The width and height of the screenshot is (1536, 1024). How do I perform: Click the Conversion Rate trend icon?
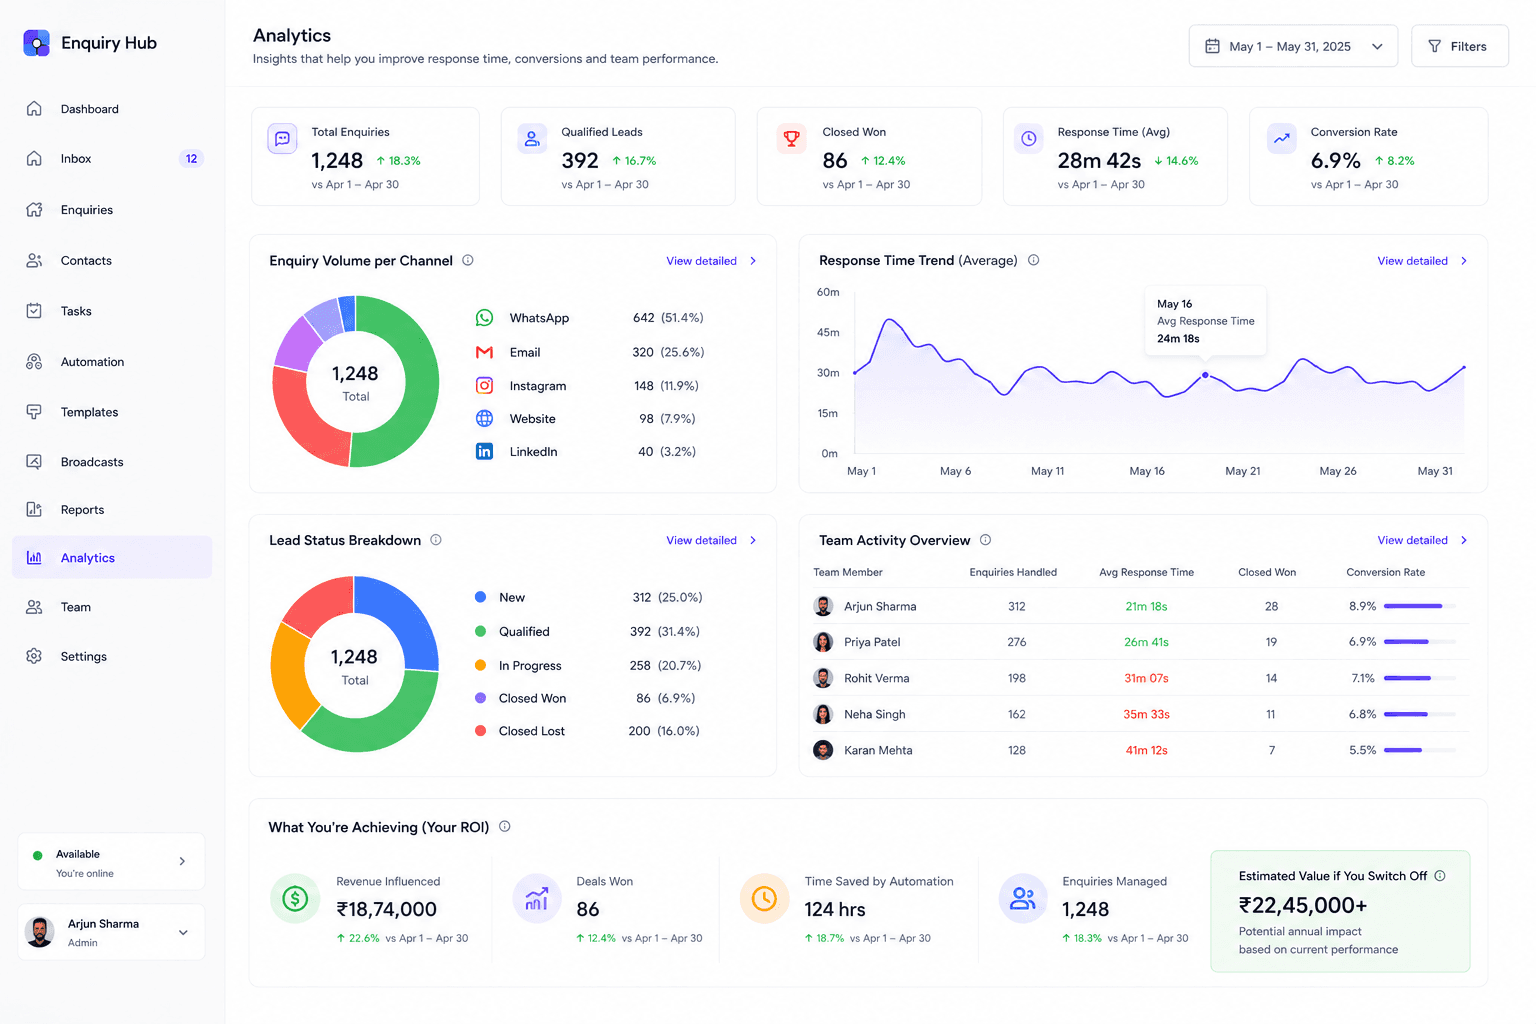(x=1282, y=139)
